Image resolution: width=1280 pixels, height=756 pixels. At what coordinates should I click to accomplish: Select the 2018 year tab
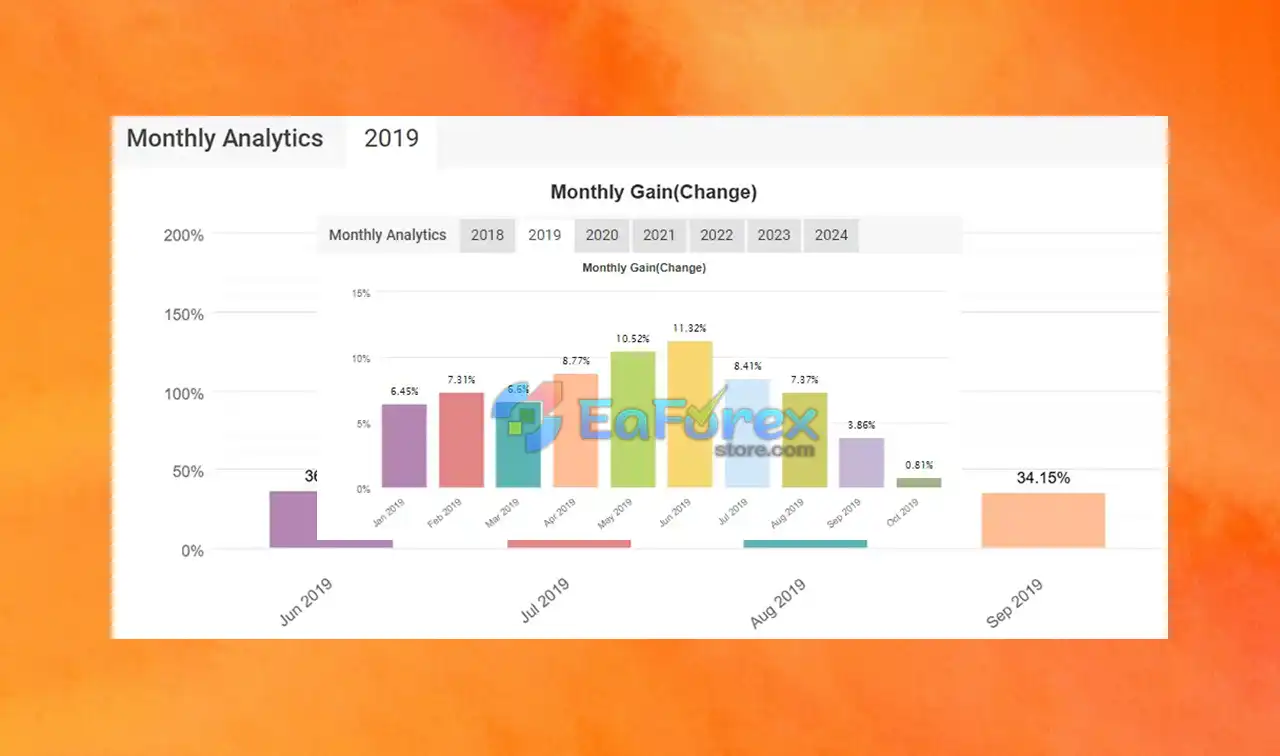coord(487,235)
